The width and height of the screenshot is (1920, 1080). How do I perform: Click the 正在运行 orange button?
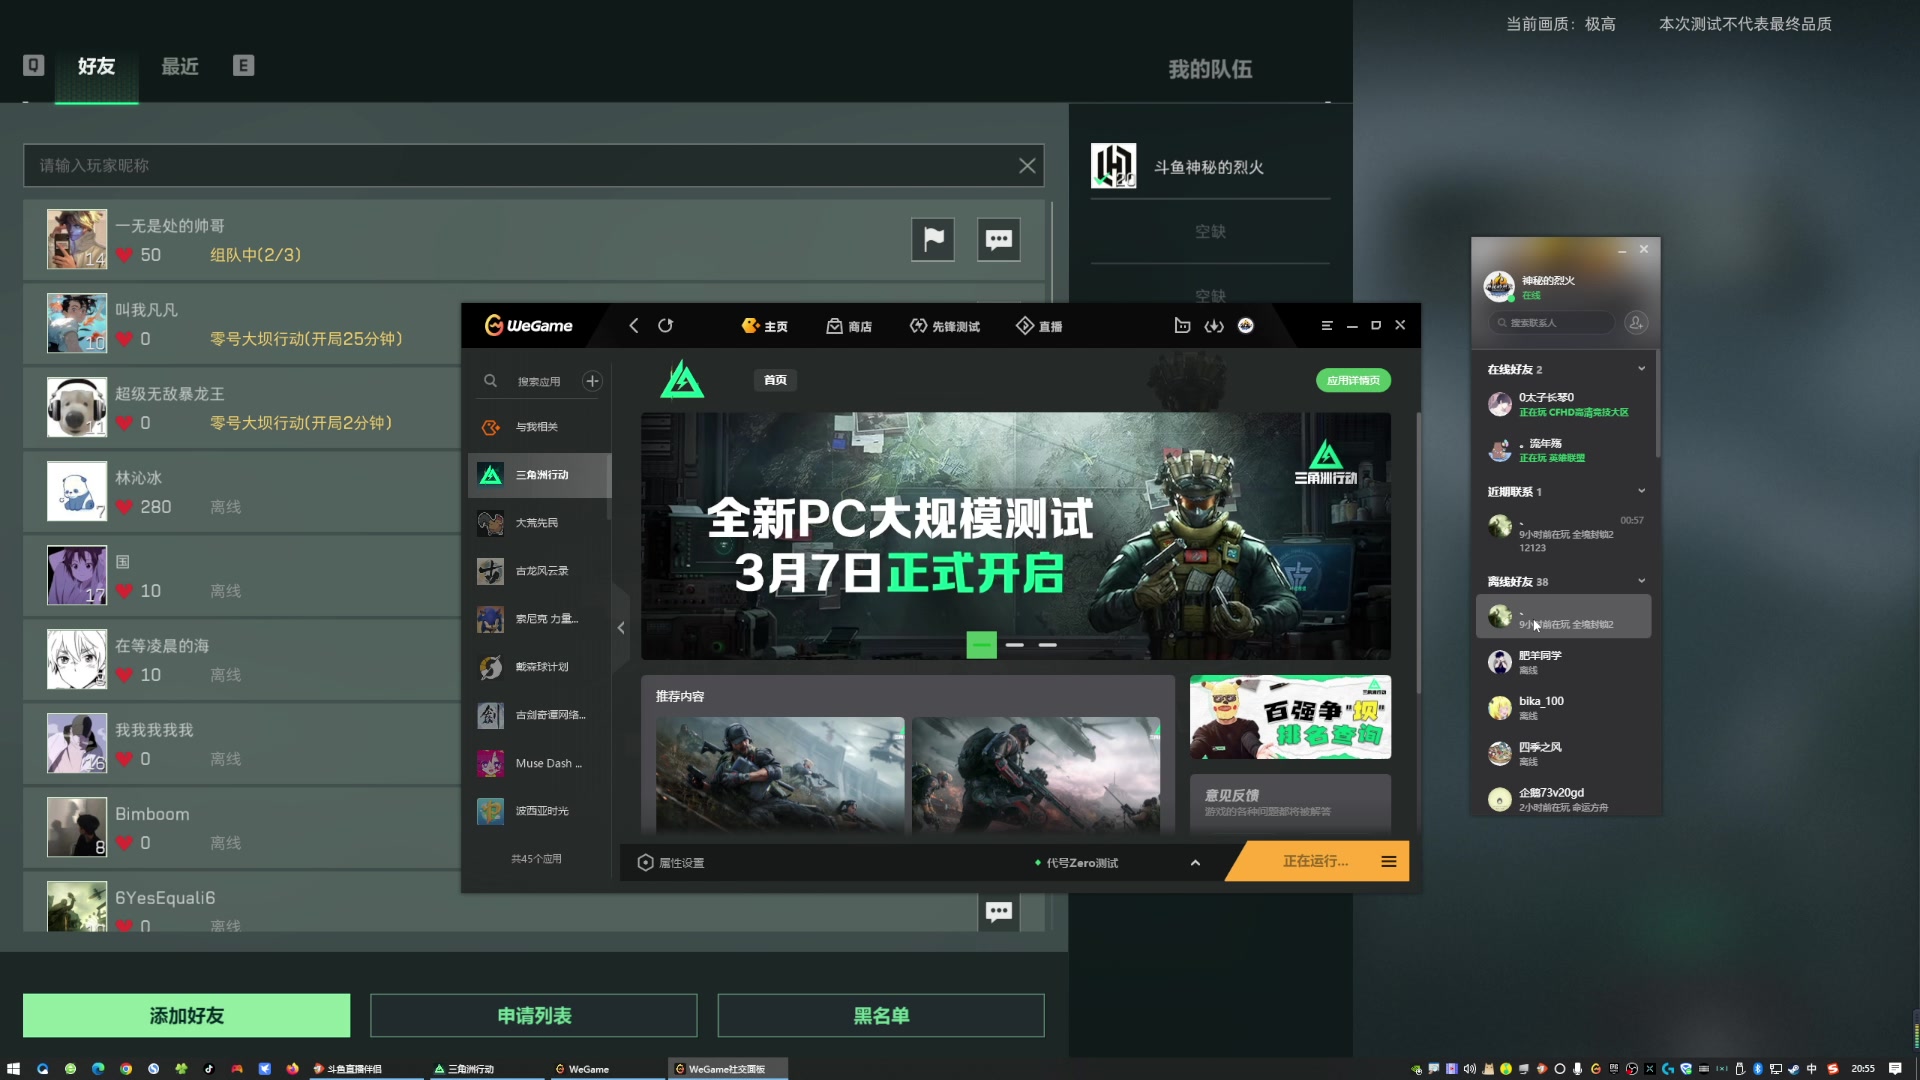click(1315, 861)
